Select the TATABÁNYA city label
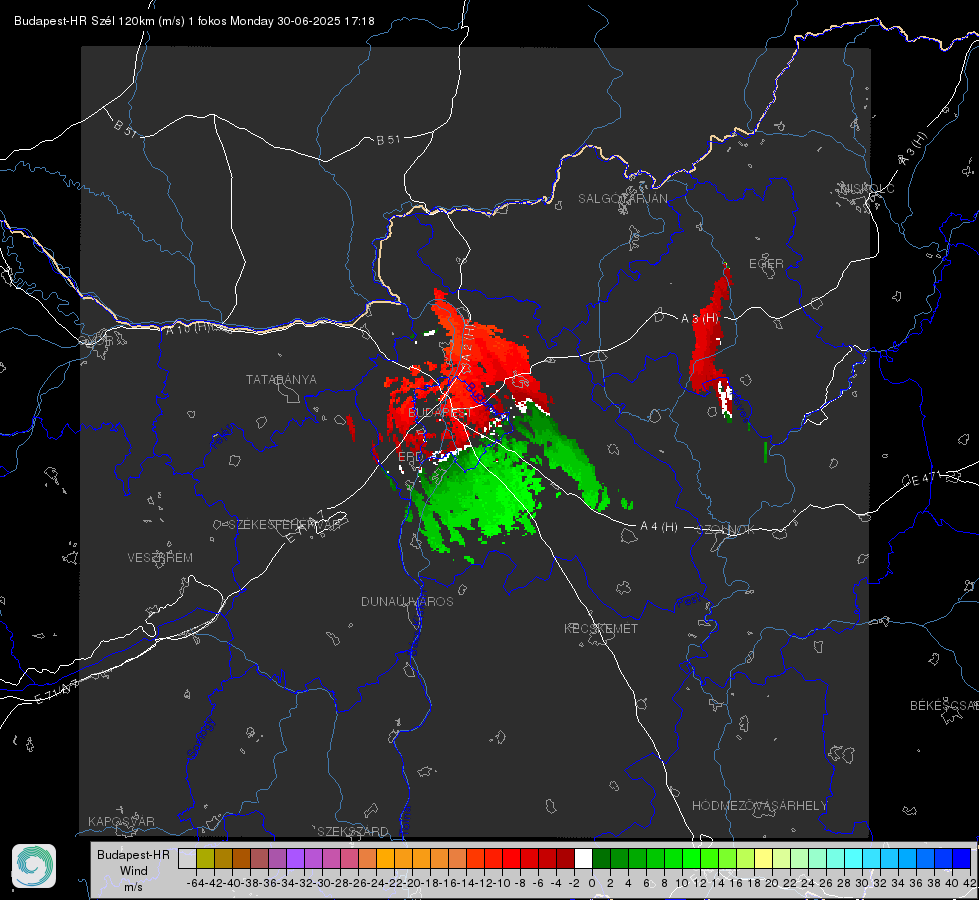This screenshot has width=979, height=900. 281,380
